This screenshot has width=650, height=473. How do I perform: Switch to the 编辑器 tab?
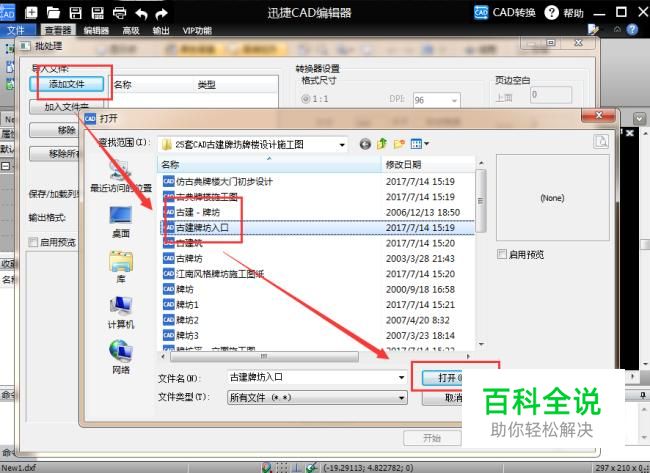96,30
